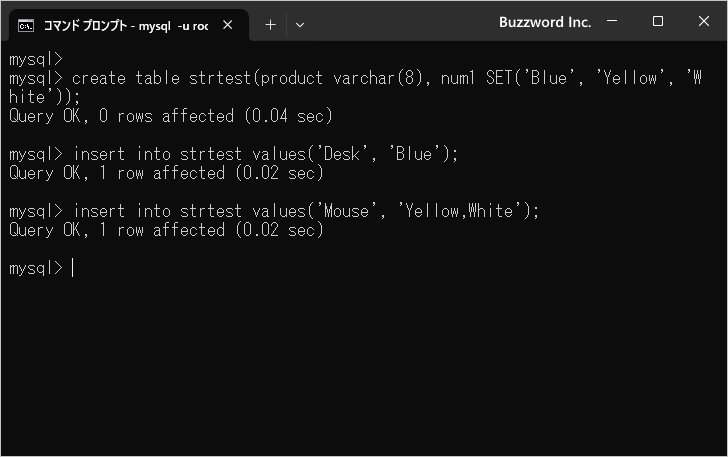The width and height of the screenshot is (728, 457).
Task: Maximize the terminal window
Action: 657,21
